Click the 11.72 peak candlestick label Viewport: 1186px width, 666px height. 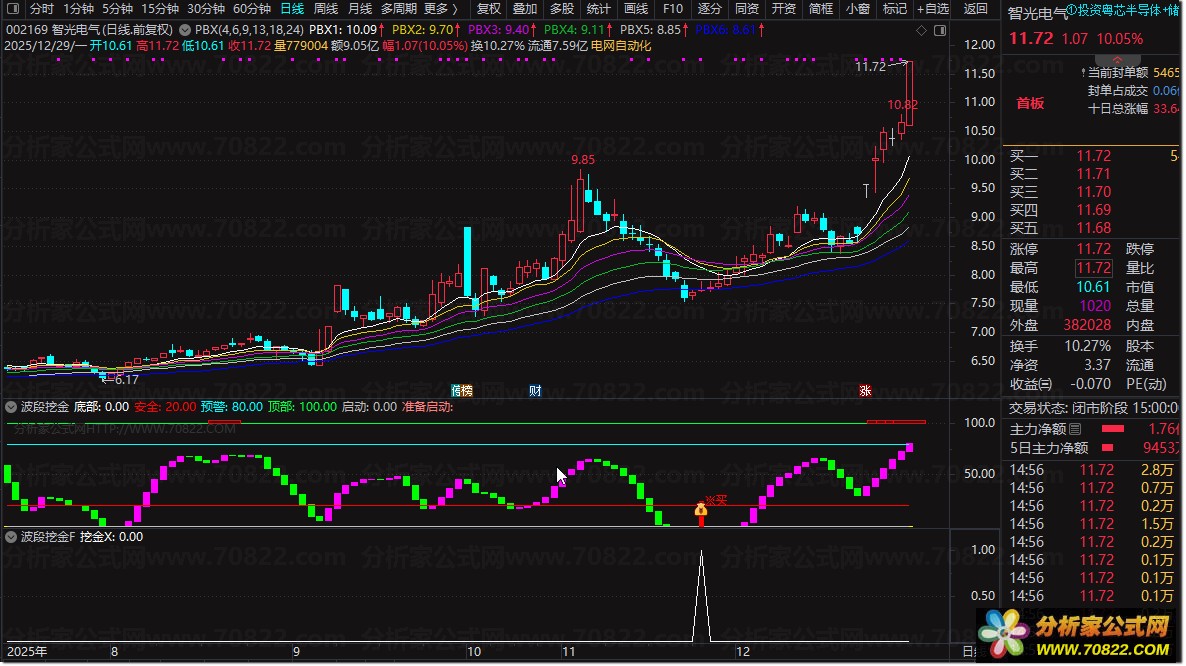click(x=871, y=67)
